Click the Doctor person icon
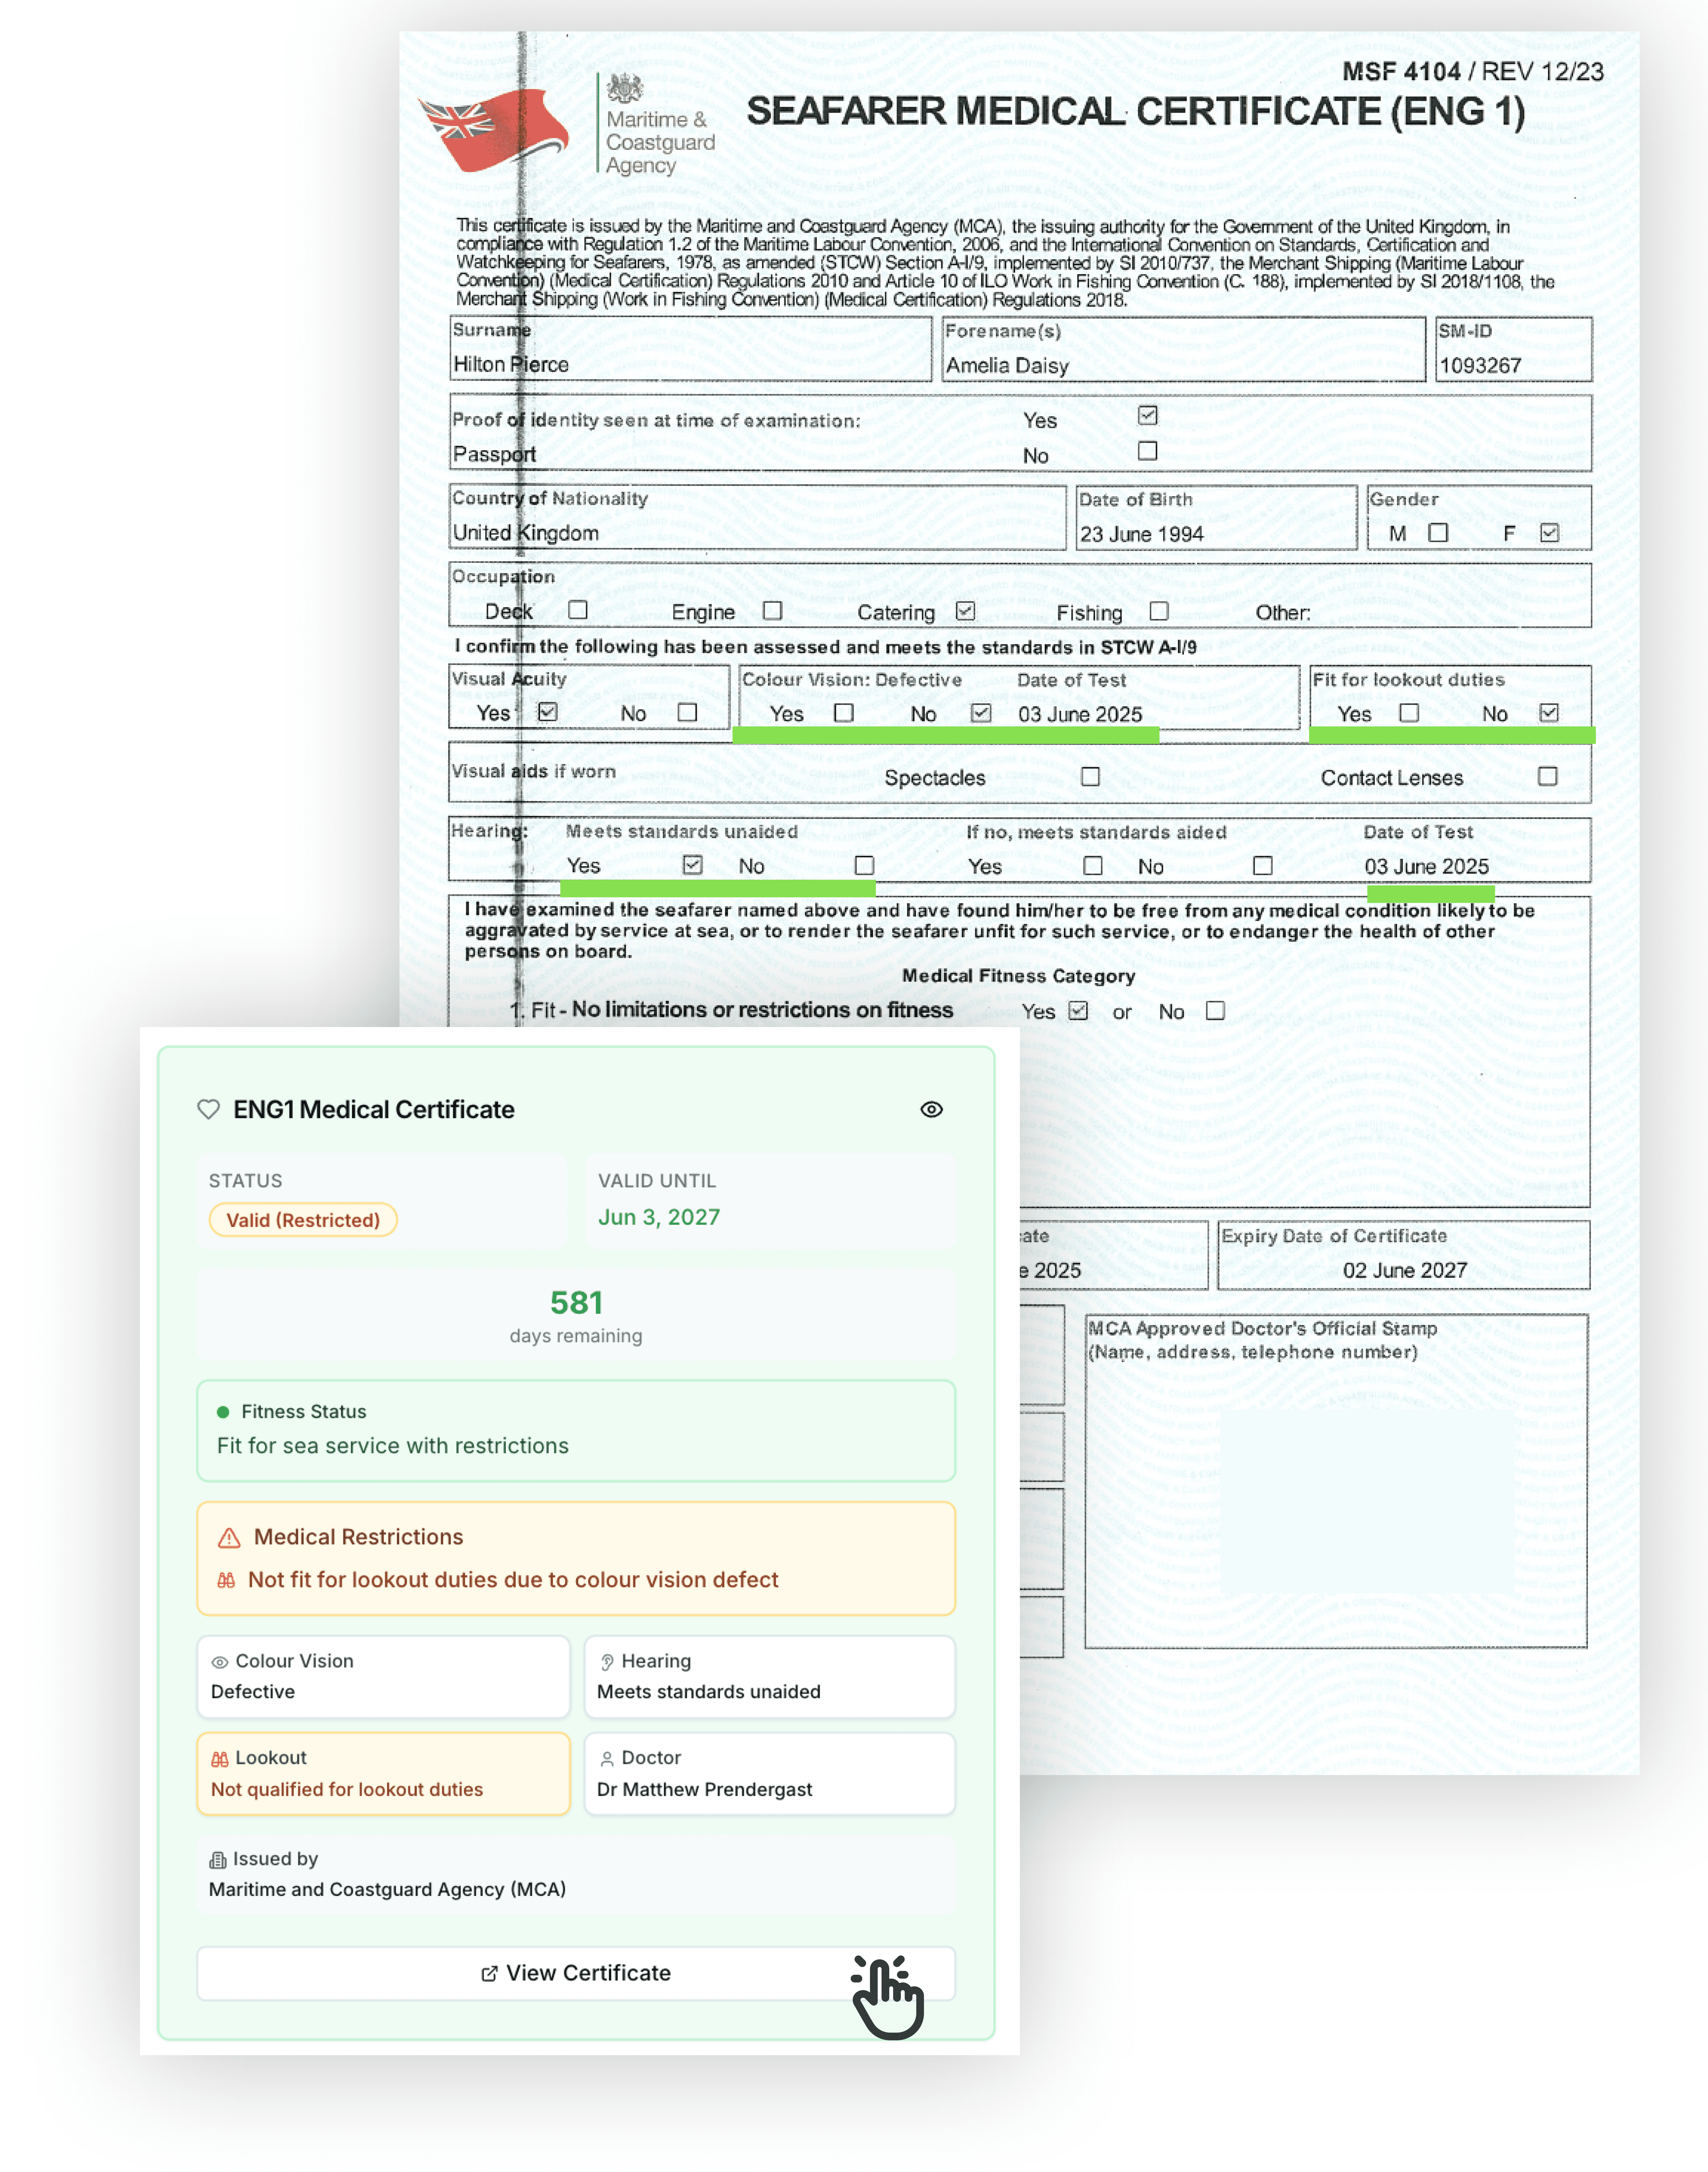Viewport: 1708px width, 2172px height. 607,1758
